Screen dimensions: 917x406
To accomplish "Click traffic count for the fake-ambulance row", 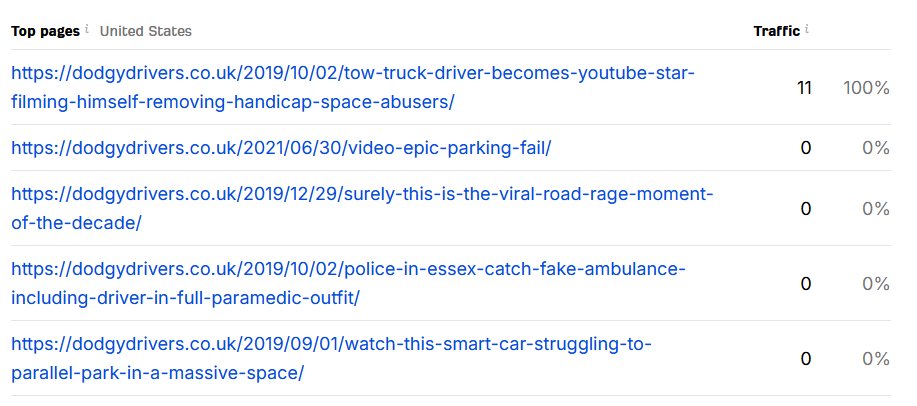I will click(x=806, y=284).
